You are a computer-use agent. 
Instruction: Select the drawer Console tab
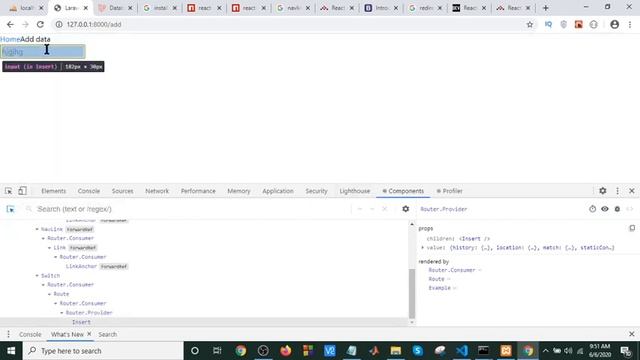[x=30, y=334]
